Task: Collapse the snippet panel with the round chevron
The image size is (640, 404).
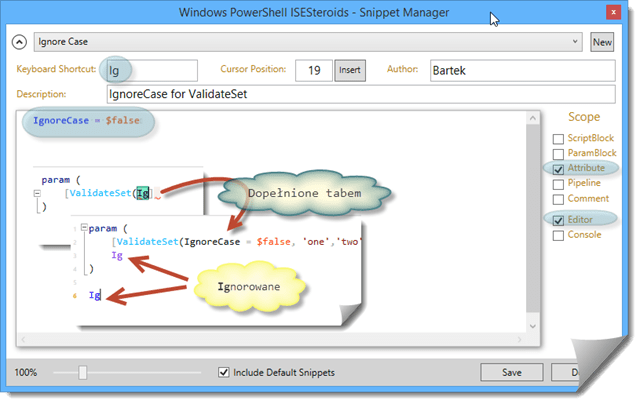Action: click(20, 43)
